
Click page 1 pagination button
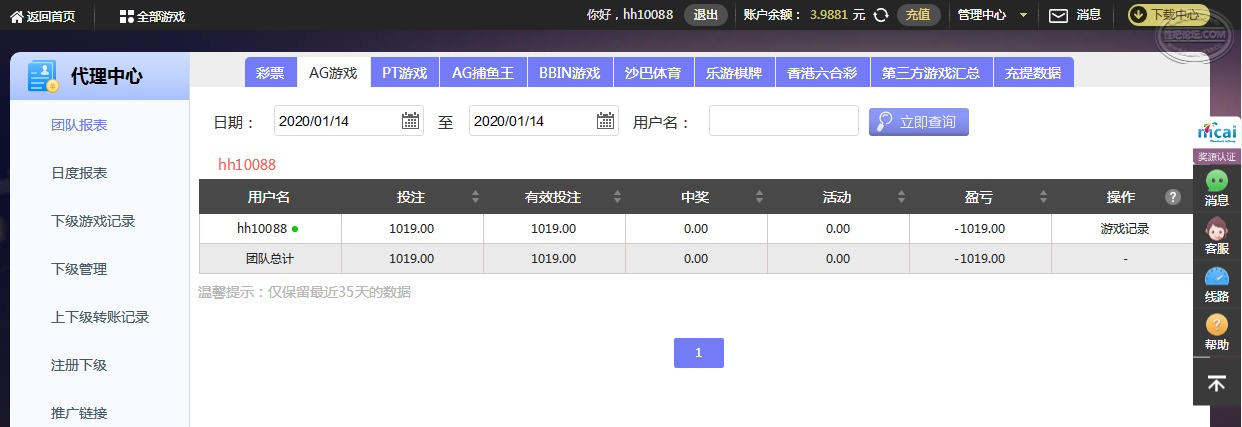coord(699,353)
